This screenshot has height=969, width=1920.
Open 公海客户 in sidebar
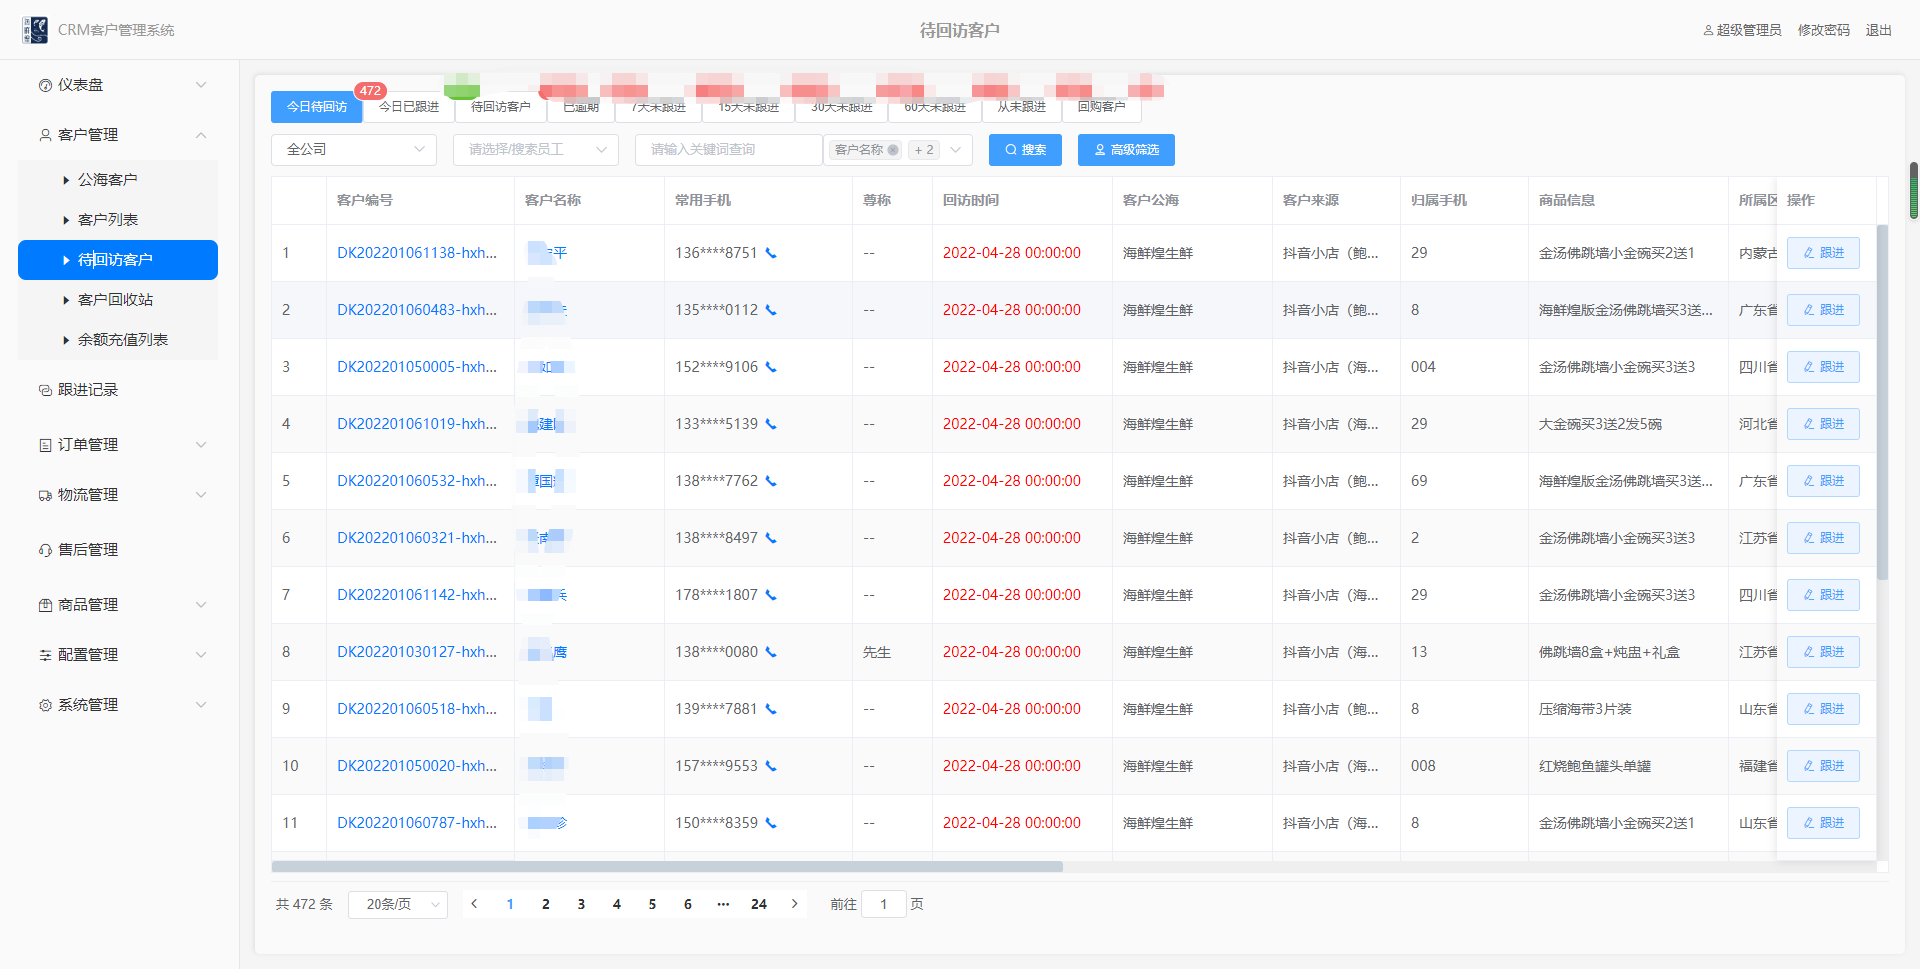[118, 180]
